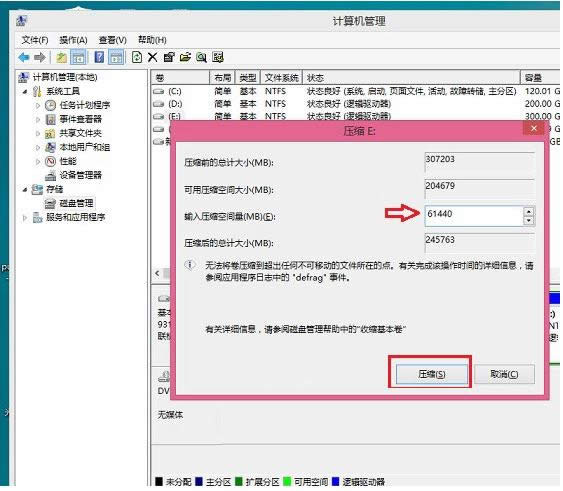
Task: Click the 共享文件夹 icon in tree
Action: point(50,133)
